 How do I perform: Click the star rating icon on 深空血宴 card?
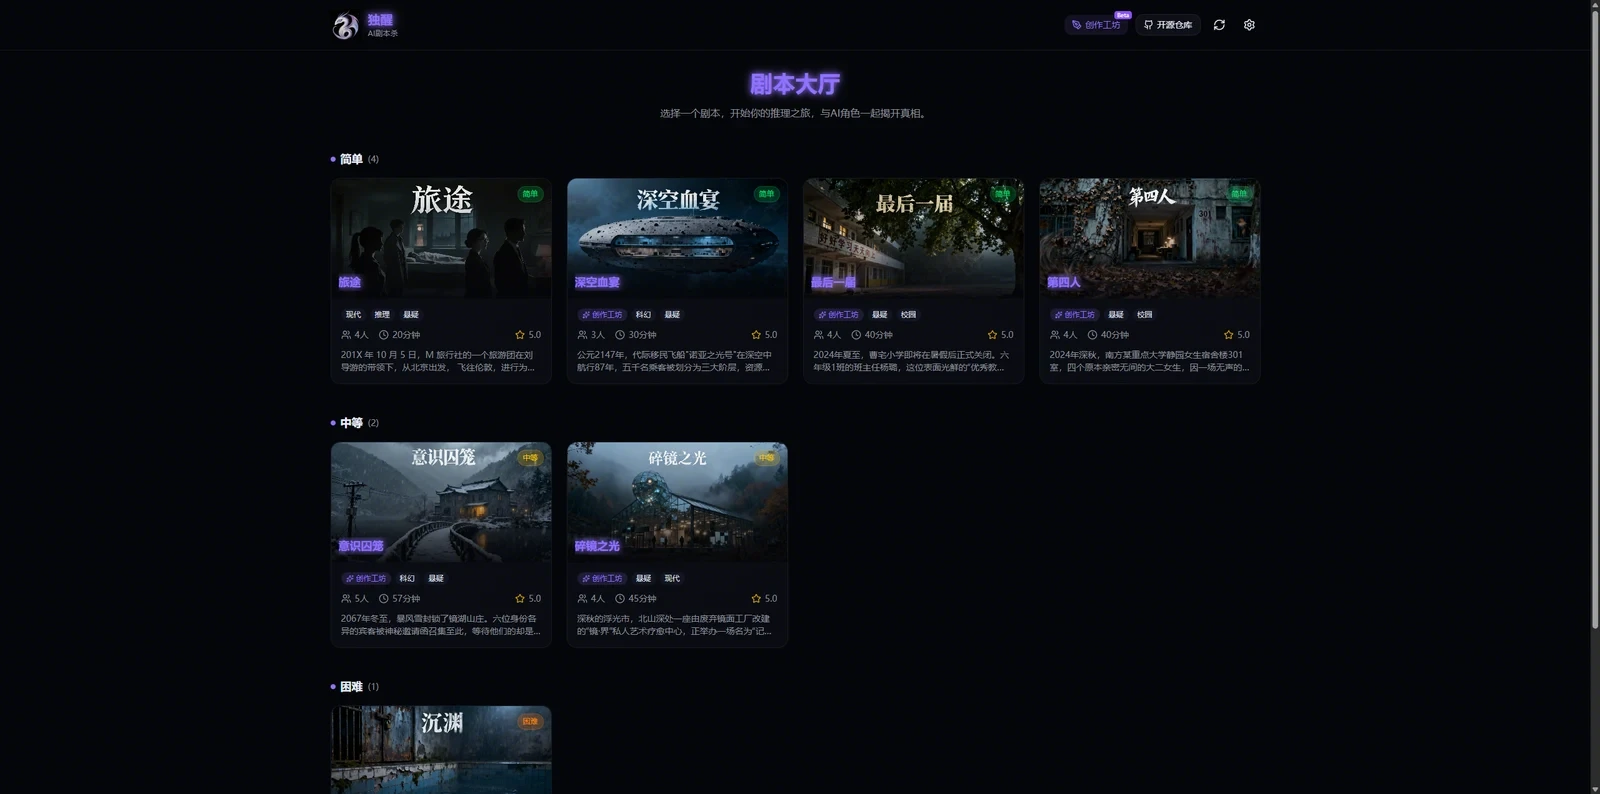(x=756, y=335)
